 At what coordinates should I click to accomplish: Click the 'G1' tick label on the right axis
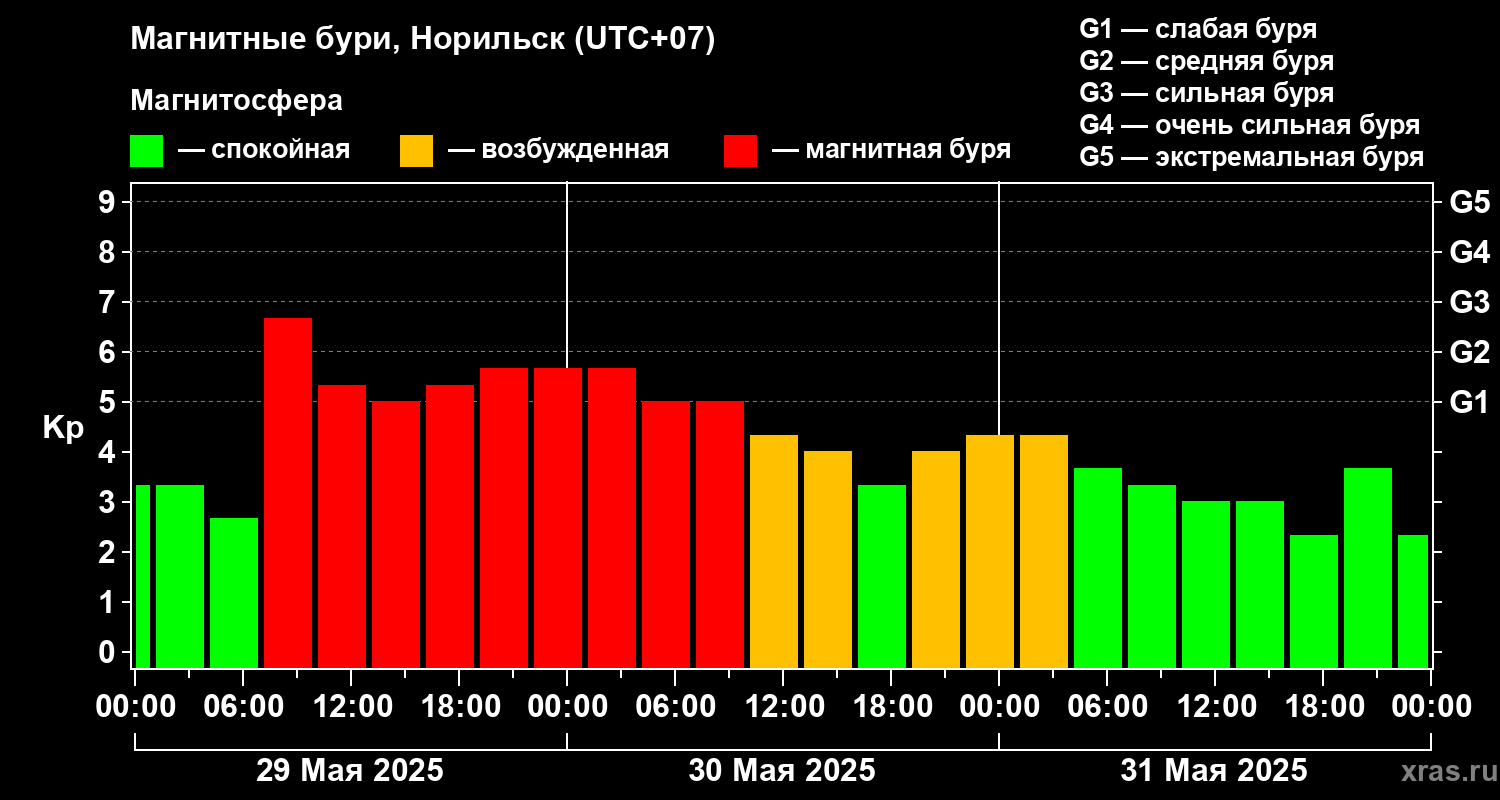[x=1470, y=402]
